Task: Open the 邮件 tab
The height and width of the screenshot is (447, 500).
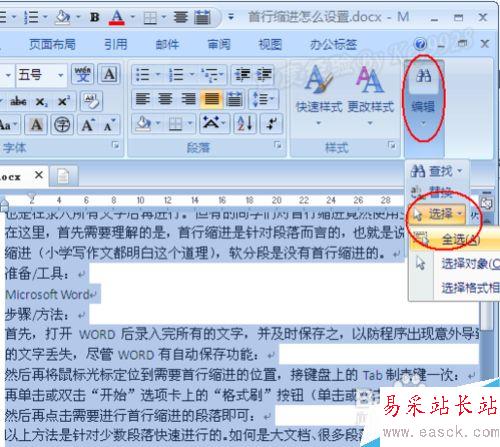Action: (x=167, y=44)
